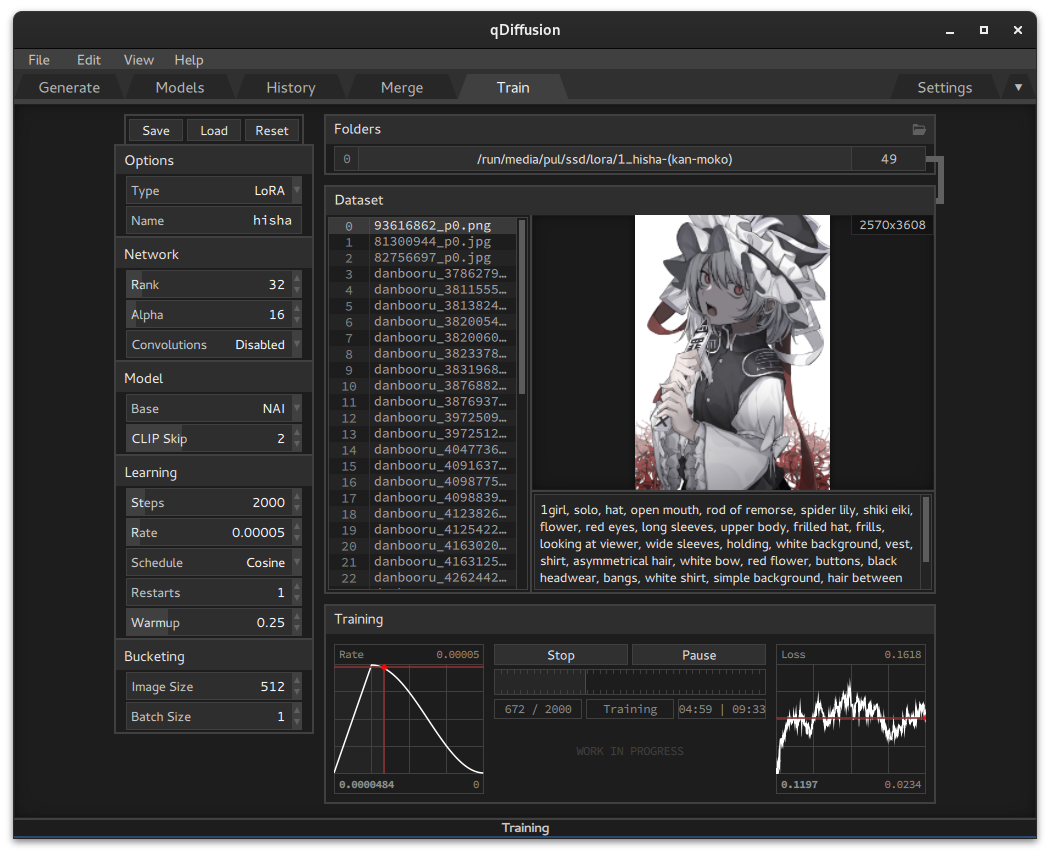Click the Loss history graph

(851, 720)
